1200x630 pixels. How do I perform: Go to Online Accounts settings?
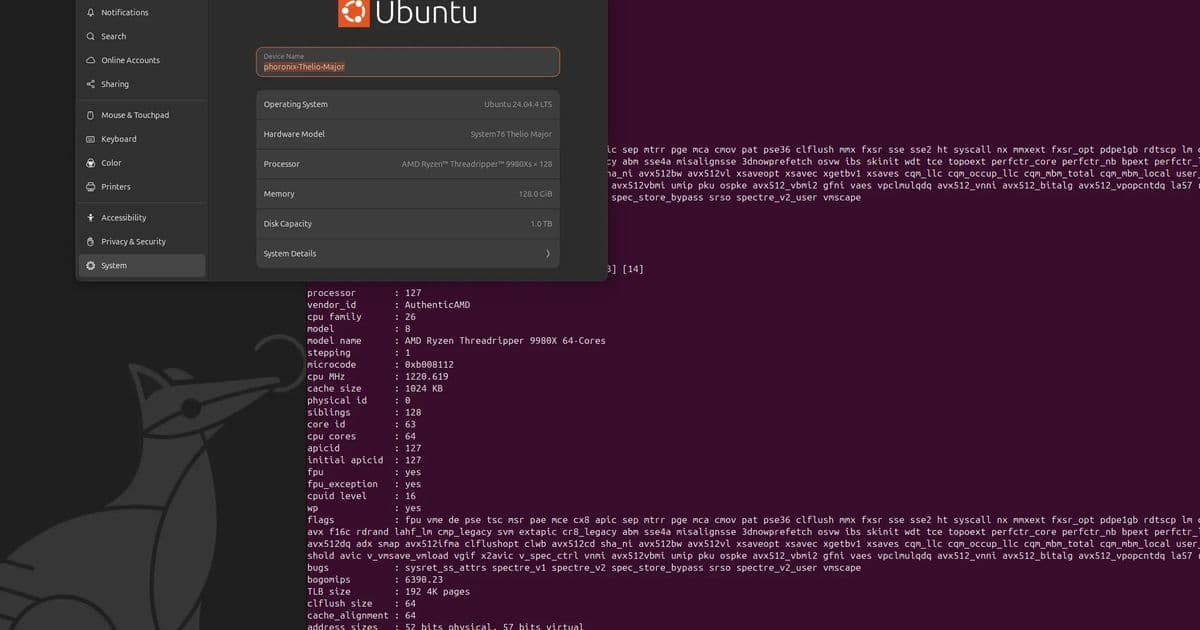[142, 60]
